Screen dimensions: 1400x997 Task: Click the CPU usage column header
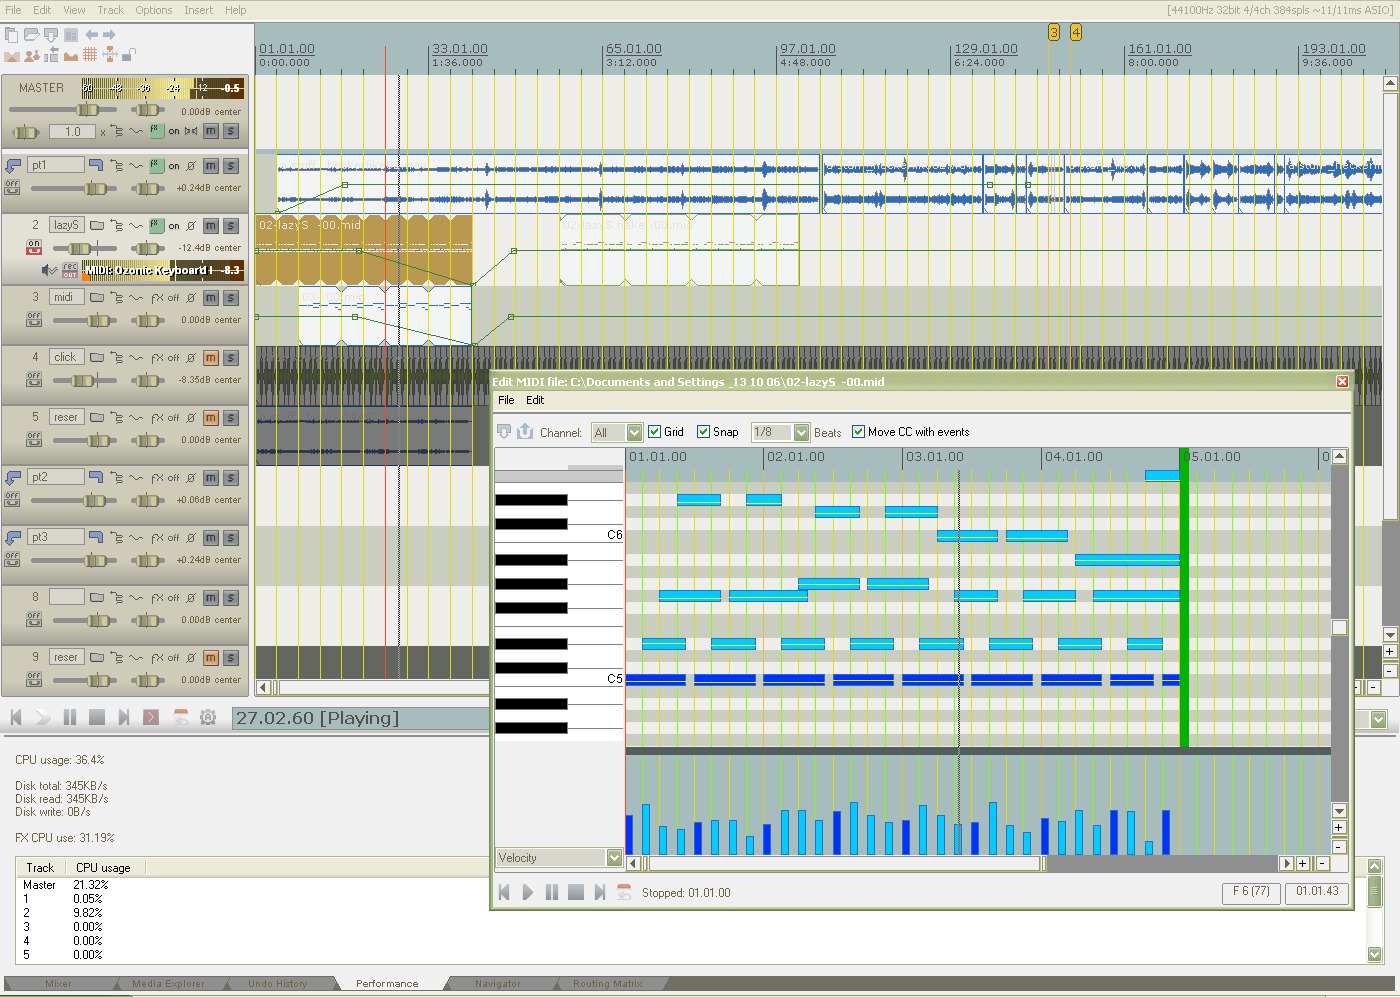(103, 867)
